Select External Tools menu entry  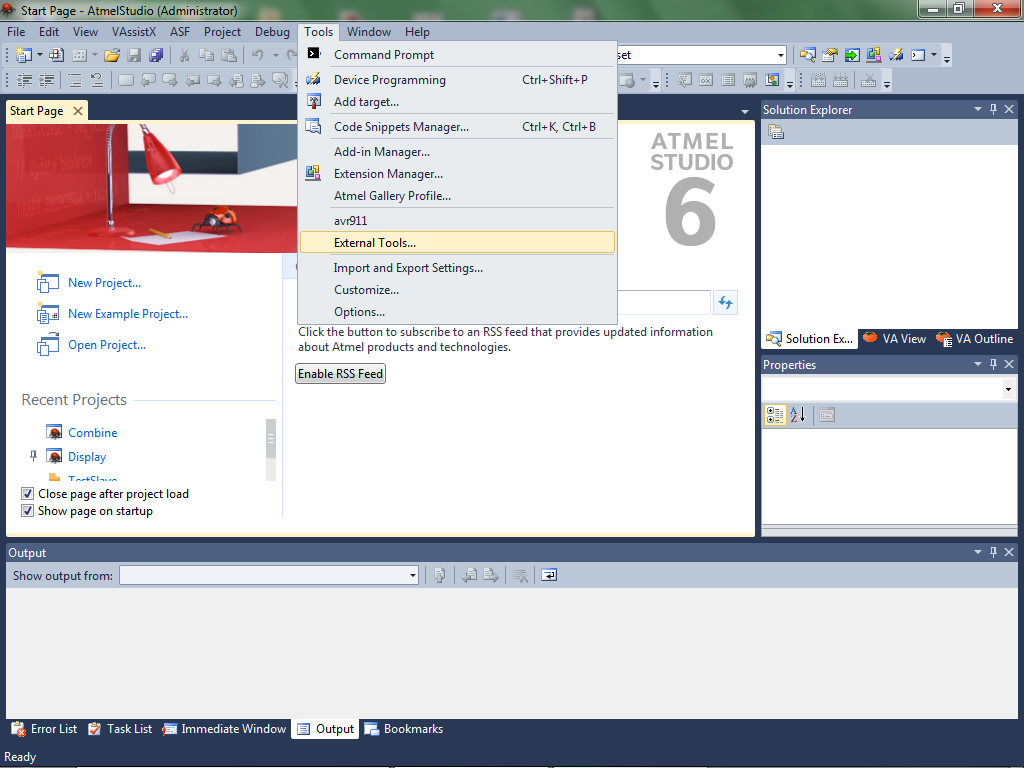457,242
